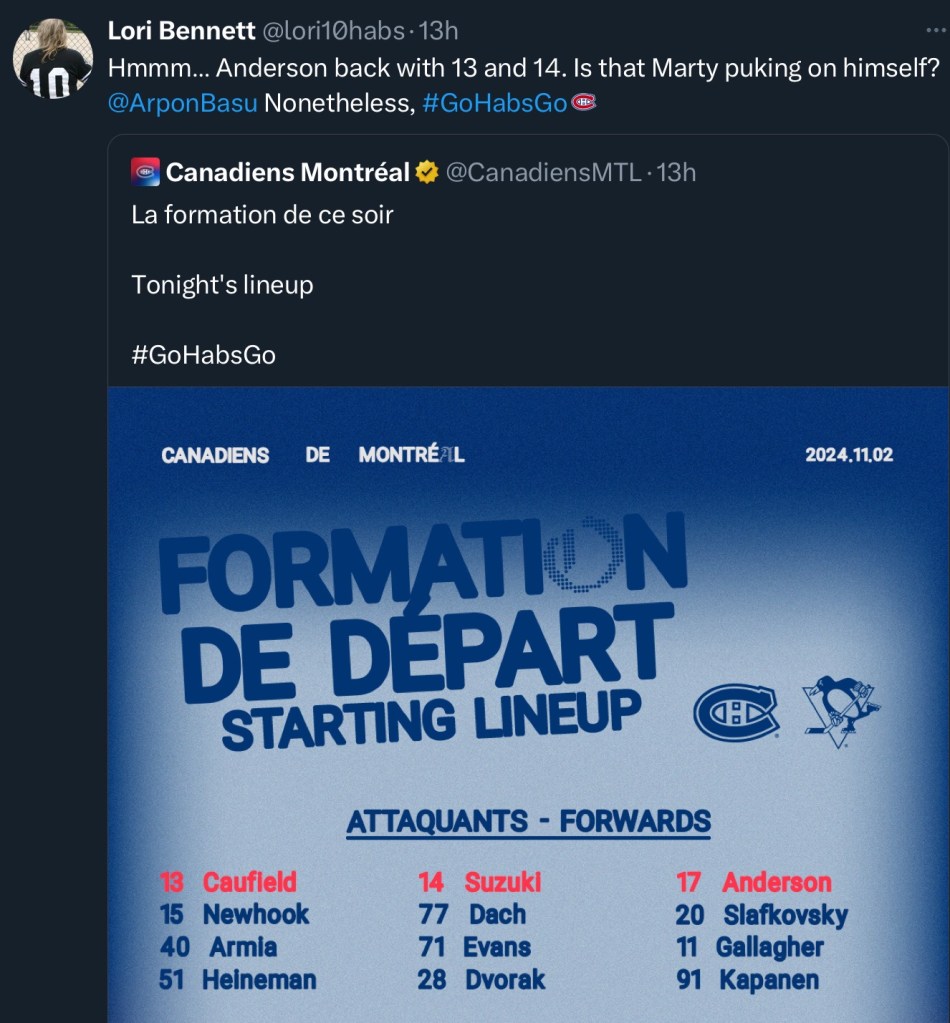Click the "Tonight's lineup" text
950x1023 pixels.
point(222,285)
